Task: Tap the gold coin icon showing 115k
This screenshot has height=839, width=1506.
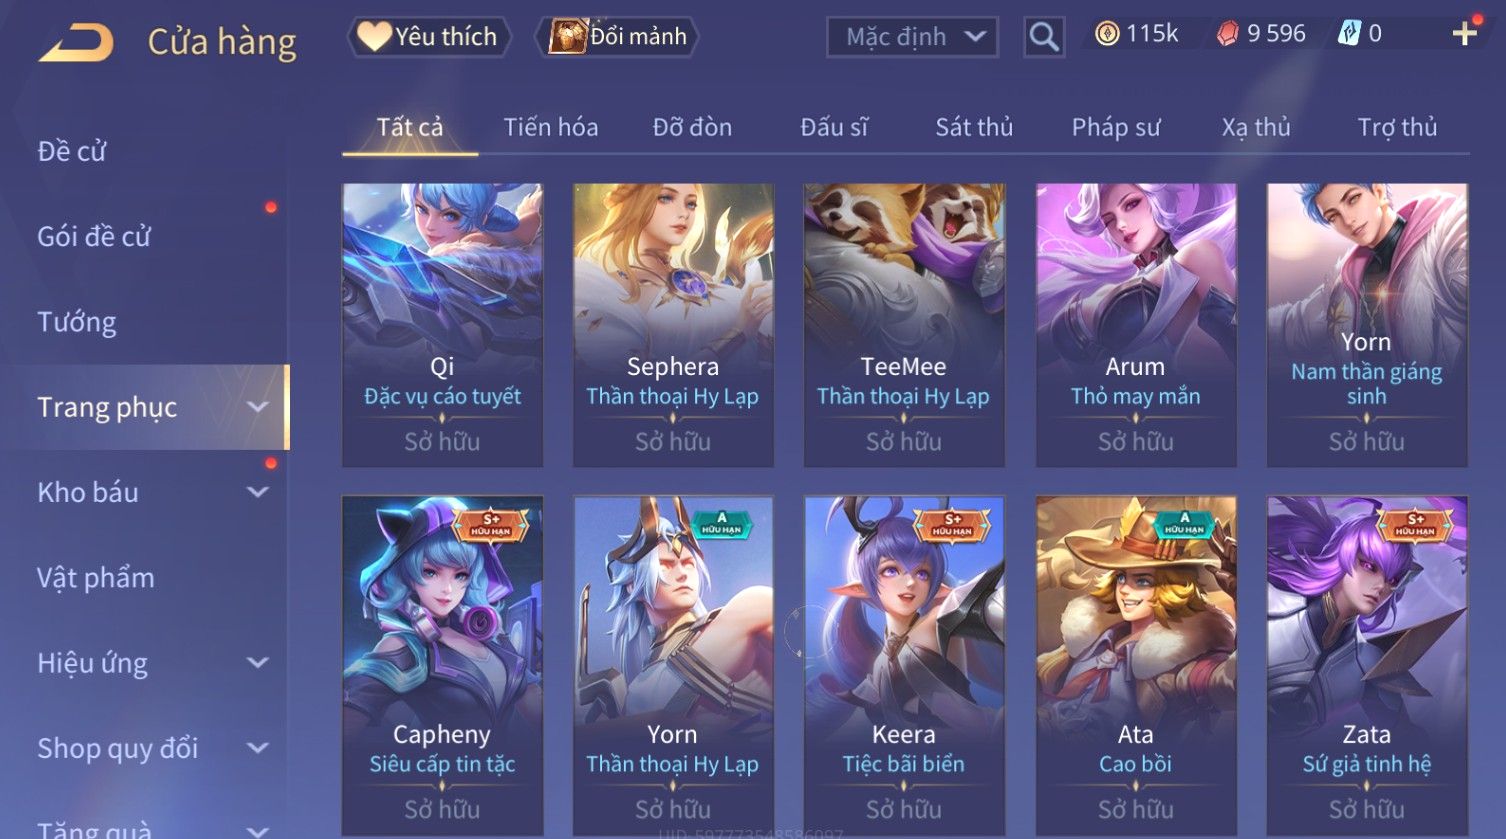Action: pyautogui.click(x=1107, y=34)
